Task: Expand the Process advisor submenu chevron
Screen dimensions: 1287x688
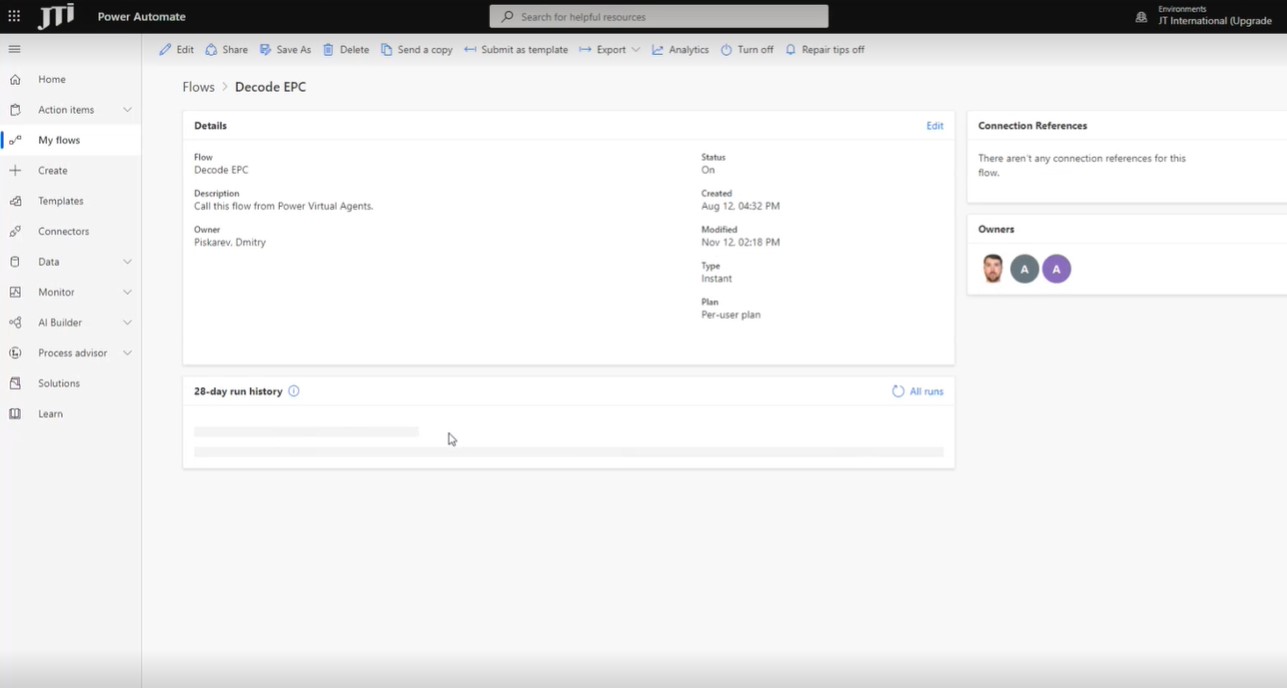Action: [x=127, y=353]
